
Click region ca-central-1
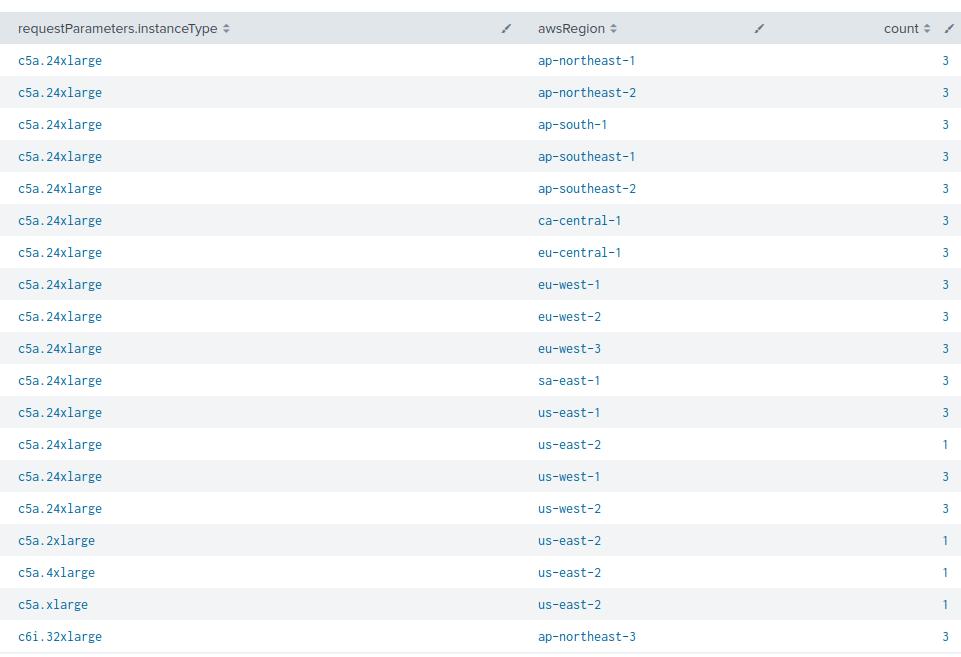(580, 221)
